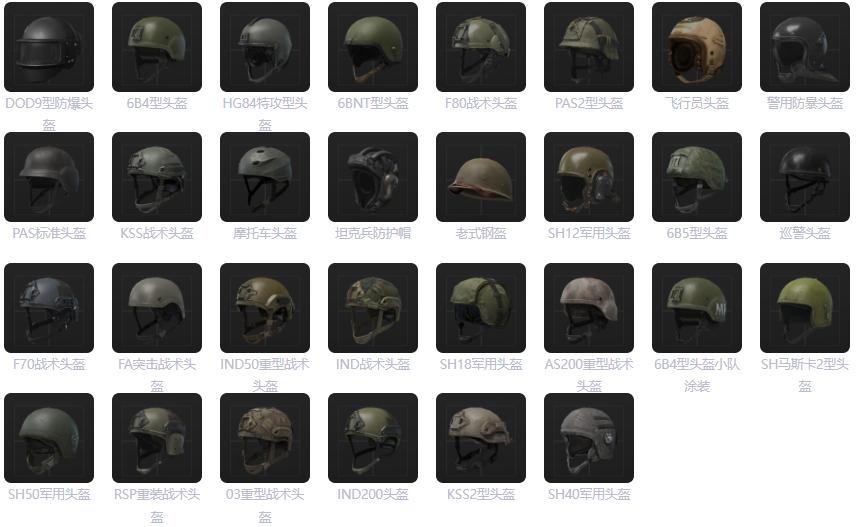Click the DOD9型防爆头盔 helmet icon
The image size is (857, 527).
coord(49,47)
